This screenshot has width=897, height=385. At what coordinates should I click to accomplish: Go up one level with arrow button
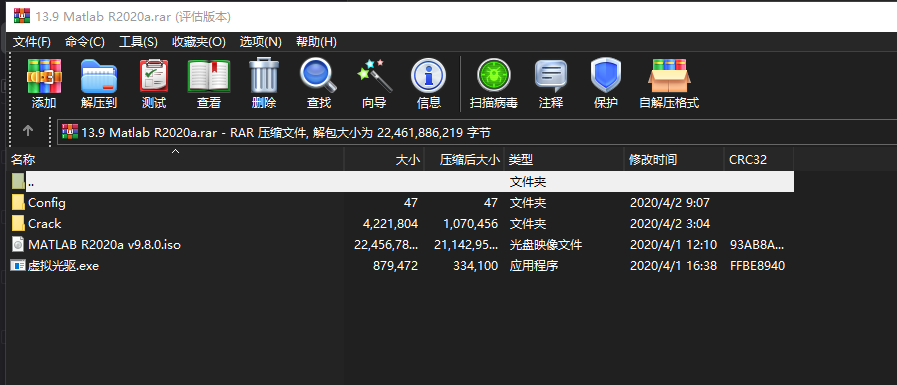pyautogui.click(x=28, y=131)
